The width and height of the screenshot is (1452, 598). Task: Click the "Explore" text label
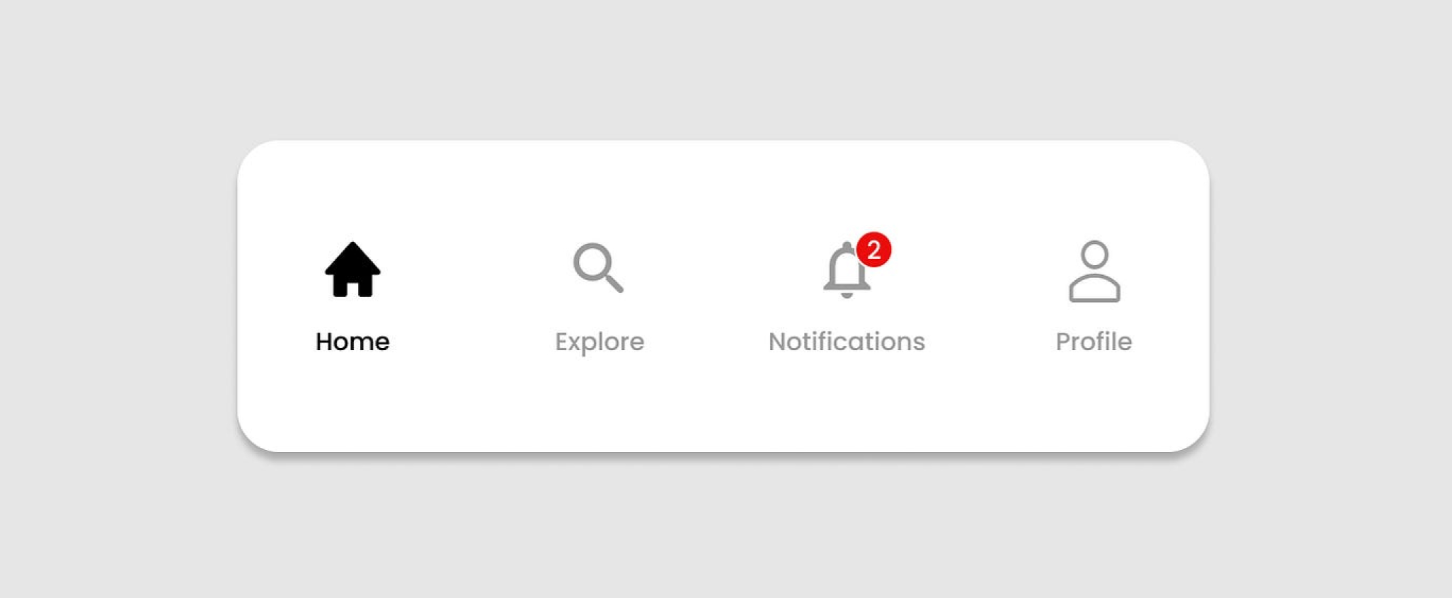coord(599,343)
